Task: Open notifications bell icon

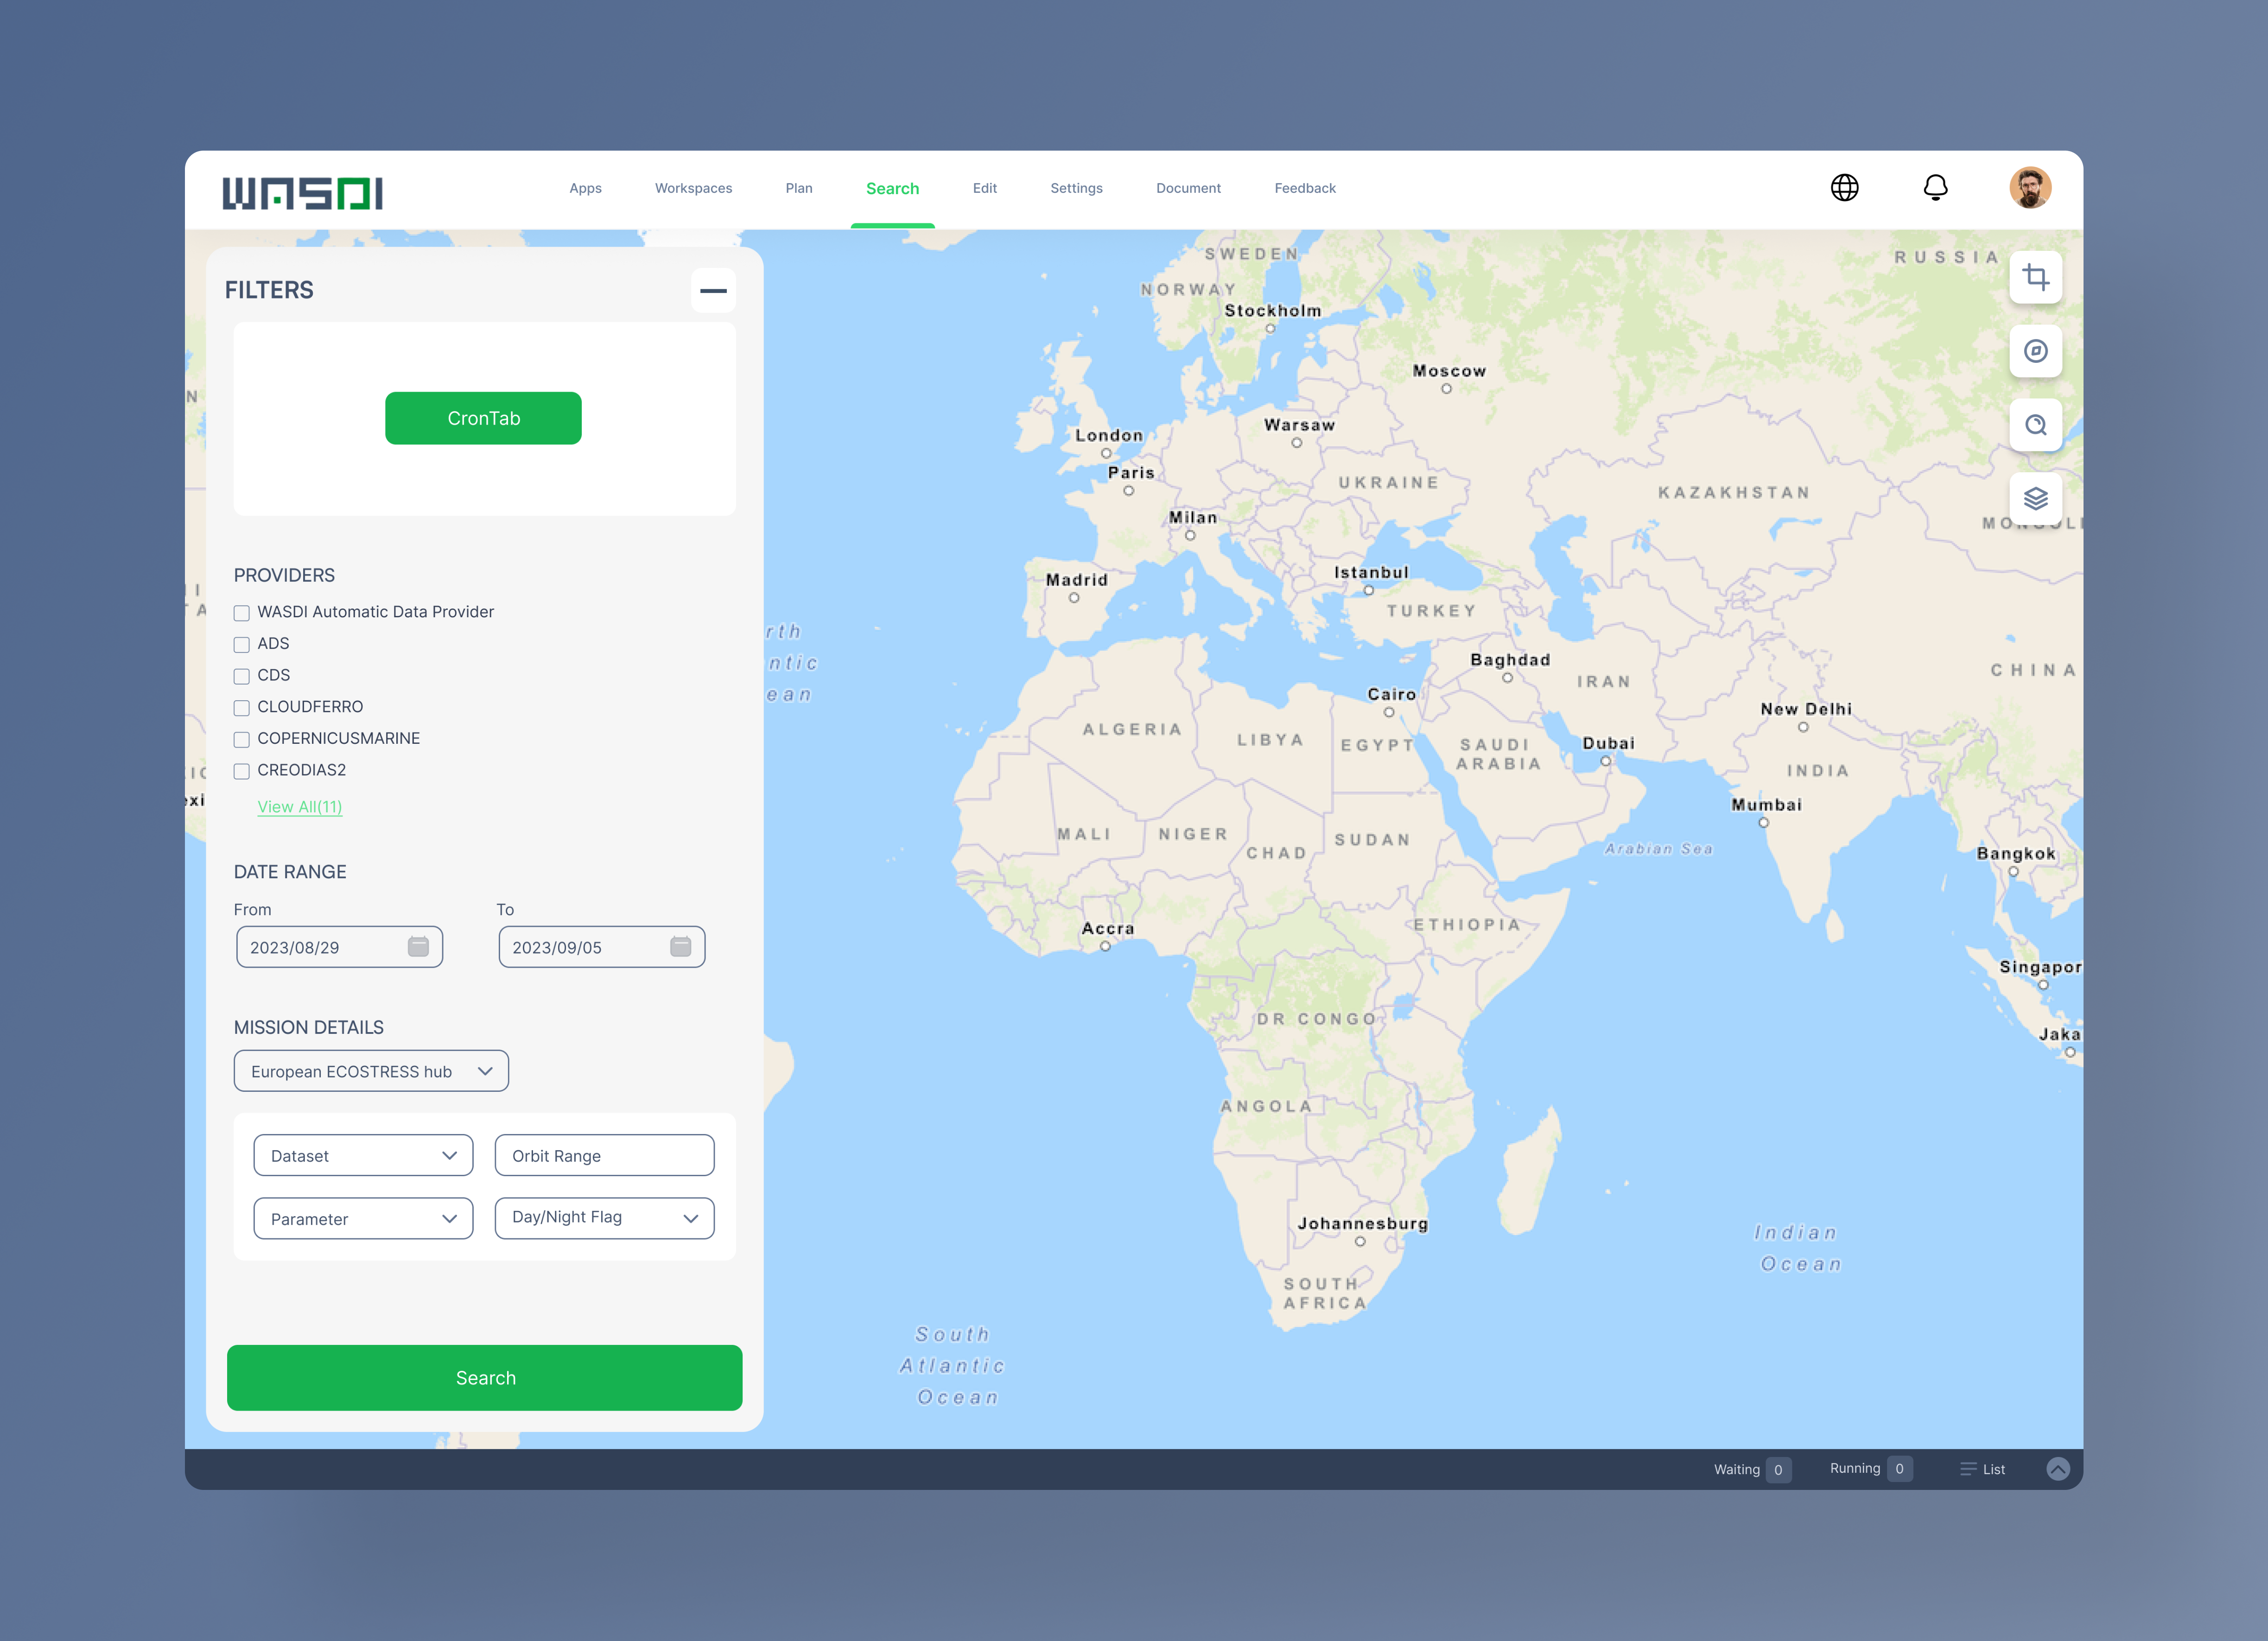Action: 1935,188
